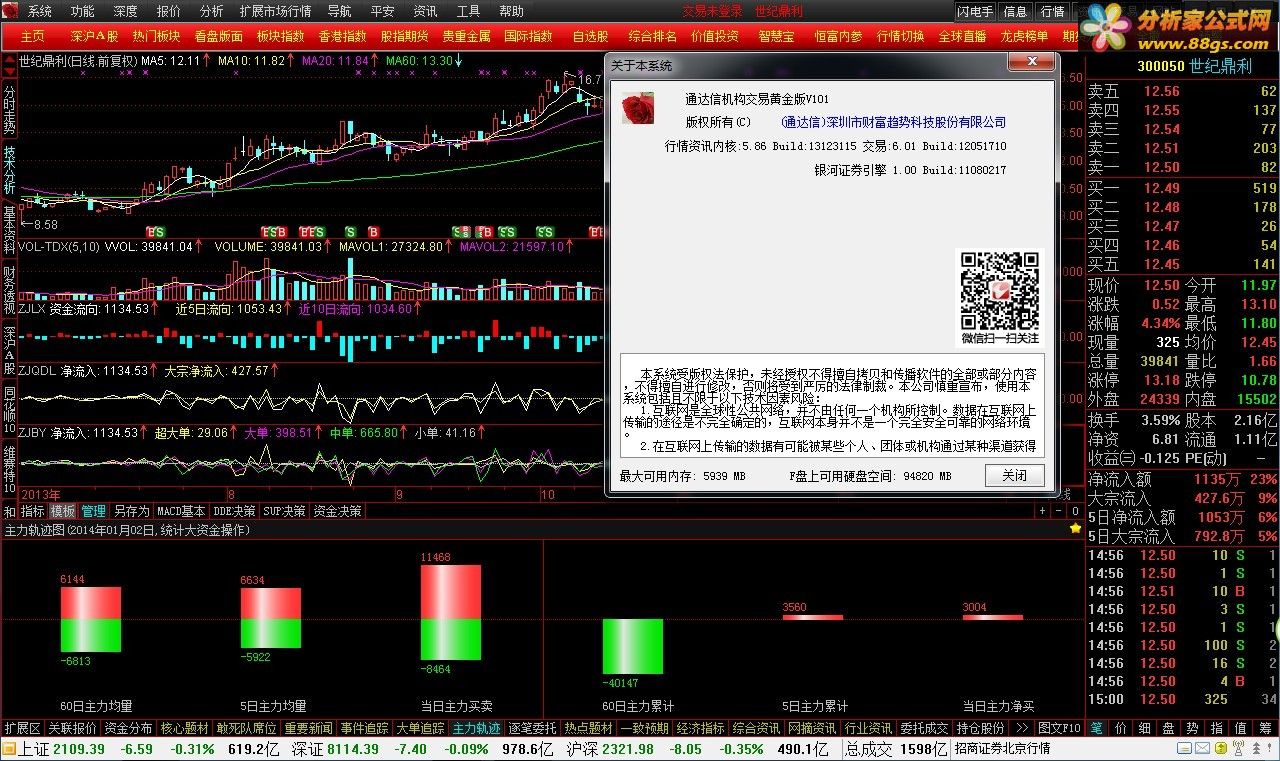1280x761 pixels.
Task: Click the yellow star icon above the trajectory chart
Action: [1075, 528]
